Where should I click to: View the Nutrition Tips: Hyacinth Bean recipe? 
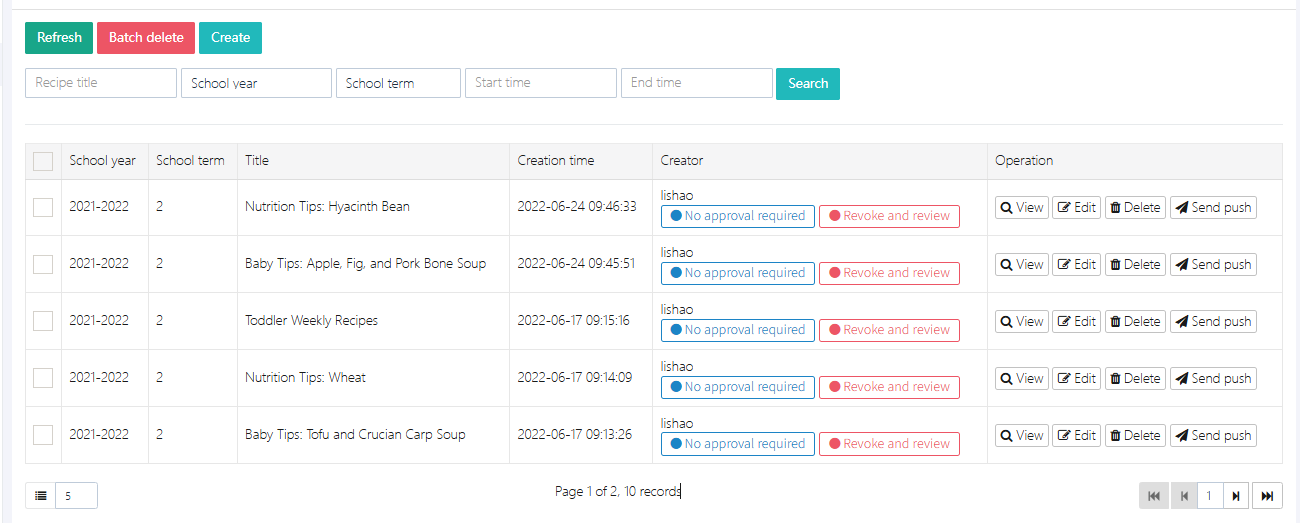point(1021,208)
